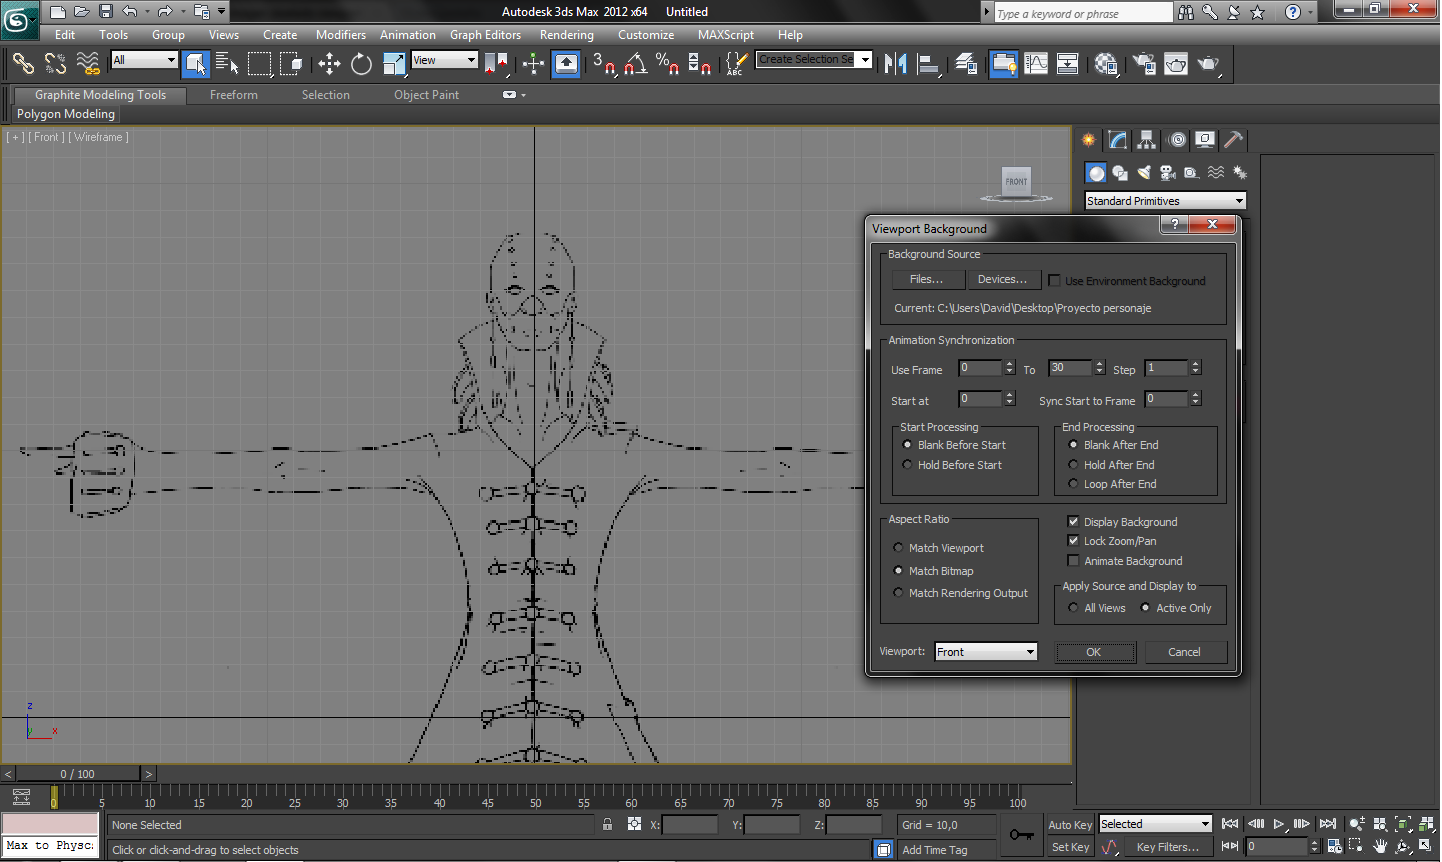Select the Select and Move tool

click(329, 64)
